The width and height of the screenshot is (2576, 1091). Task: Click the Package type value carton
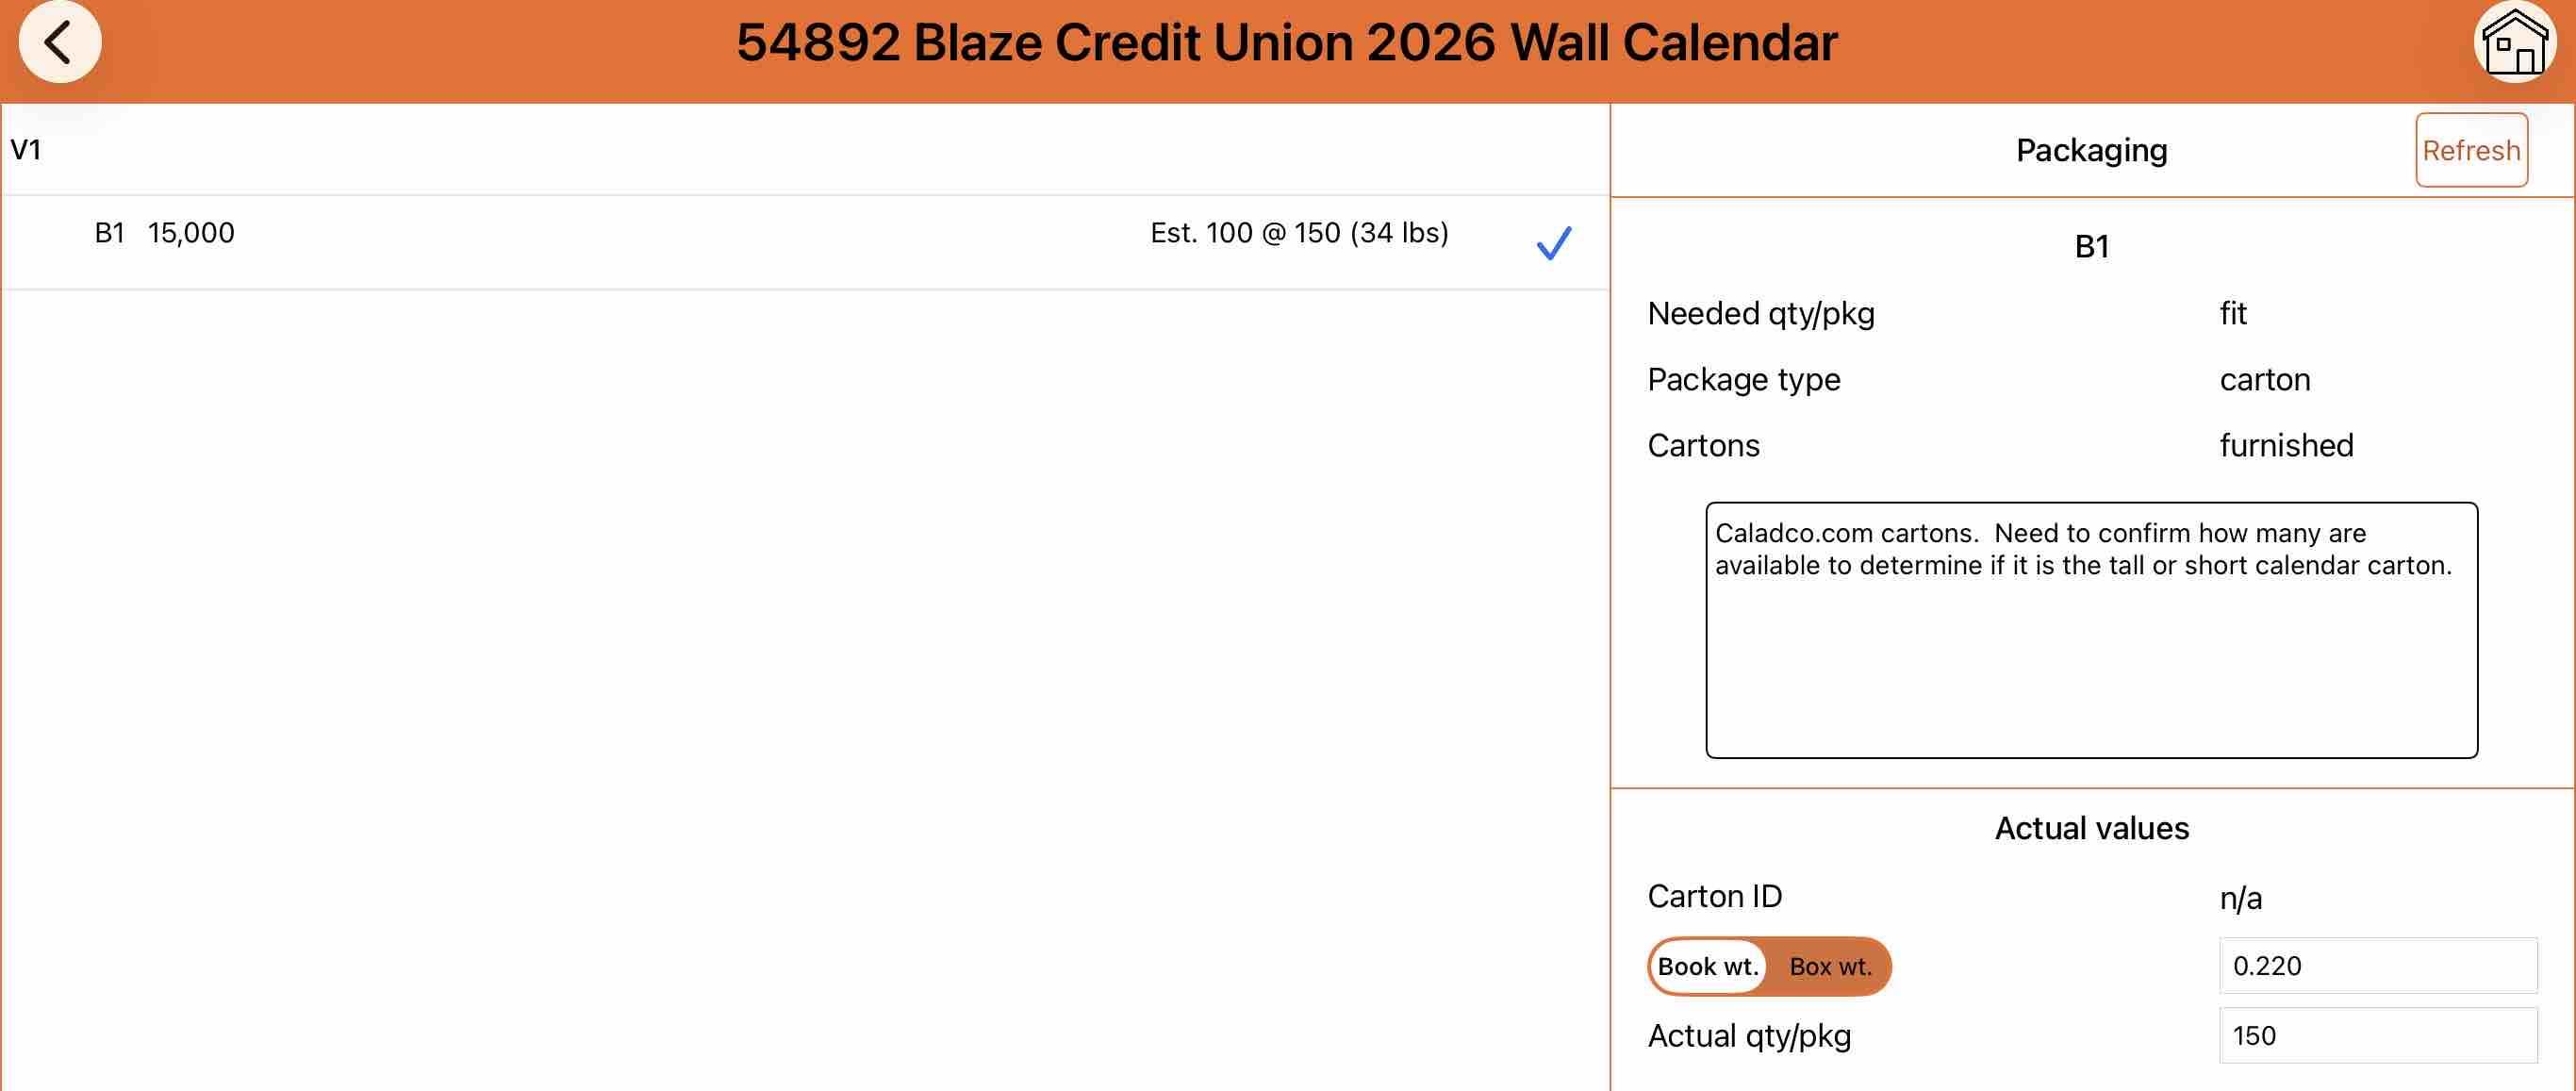(2264, 380)
